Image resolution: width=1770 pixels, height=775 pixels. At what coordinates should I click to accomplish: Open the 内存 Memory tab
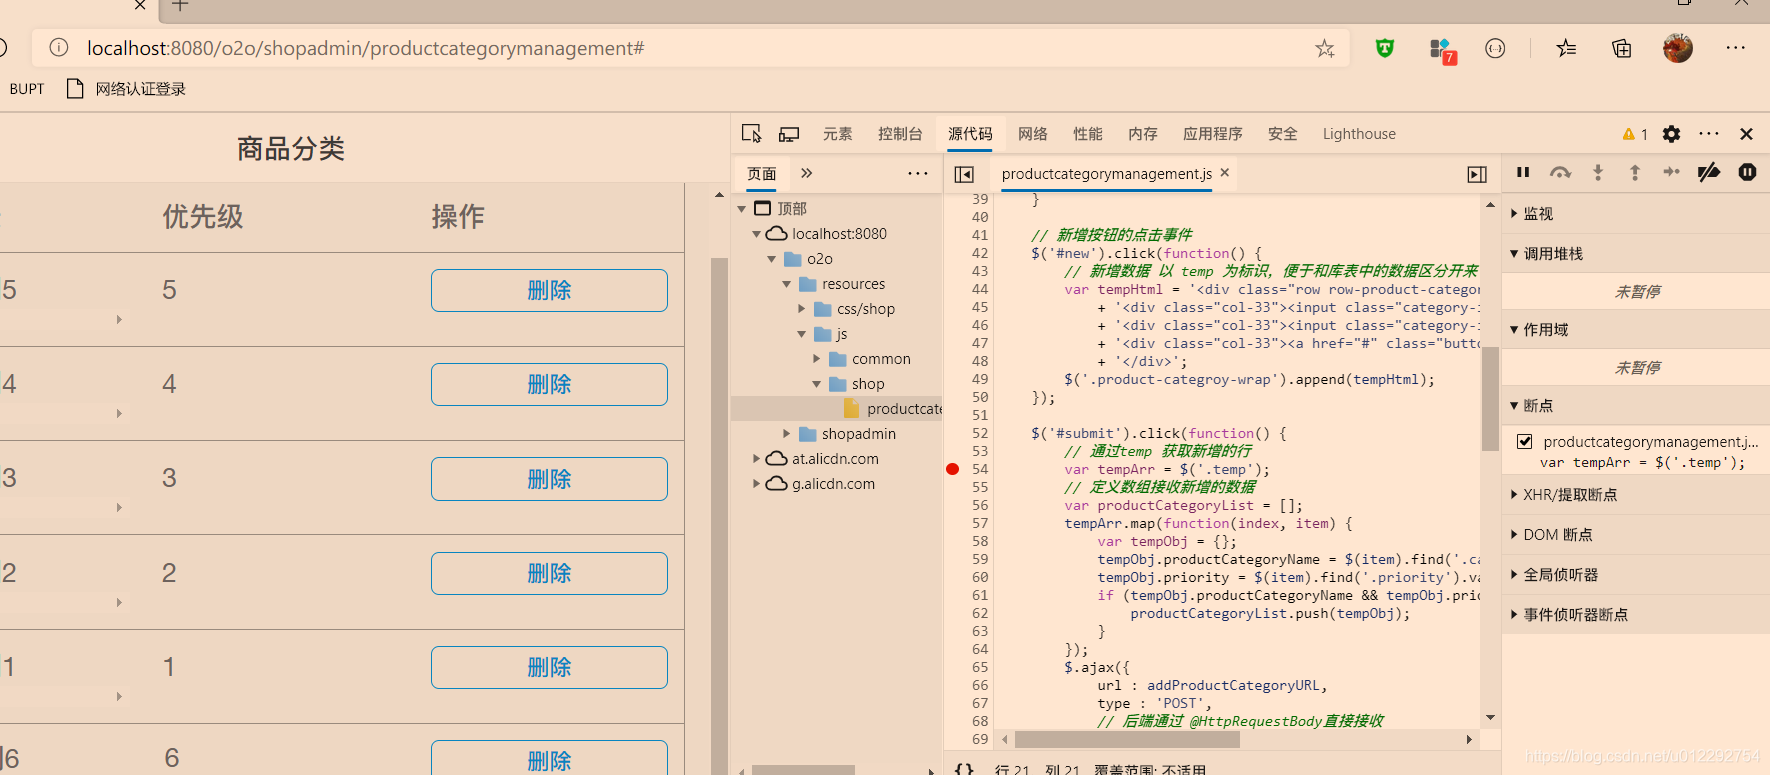(1143, 134)
